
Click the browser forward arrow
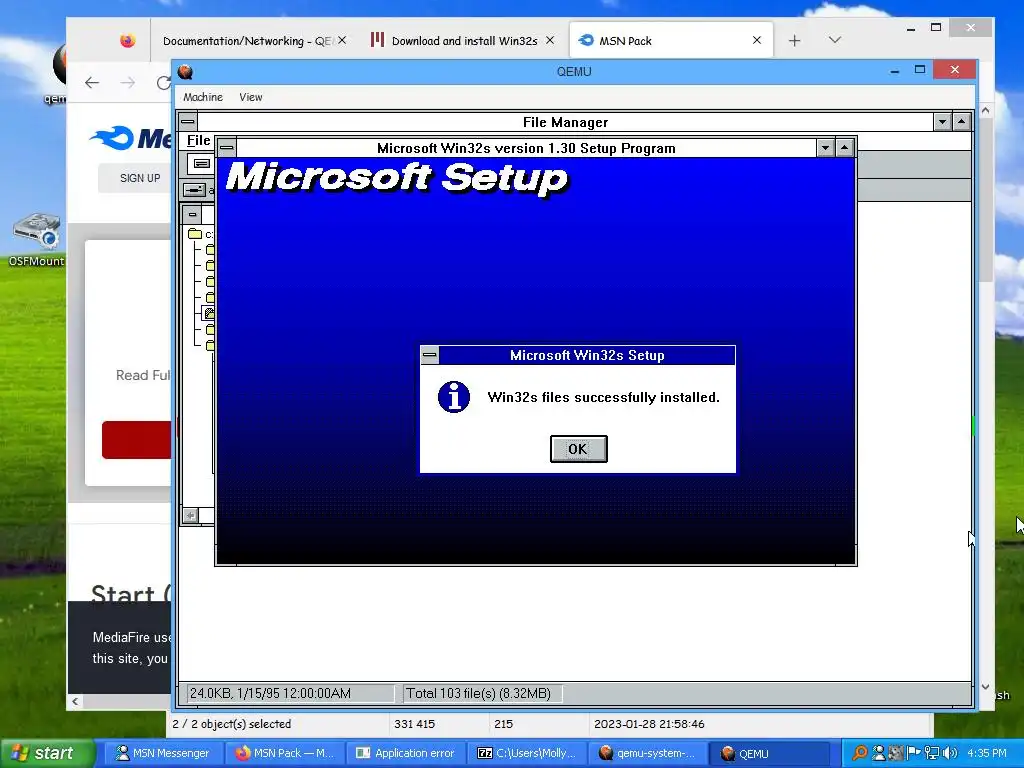click(x=128, y=82)
